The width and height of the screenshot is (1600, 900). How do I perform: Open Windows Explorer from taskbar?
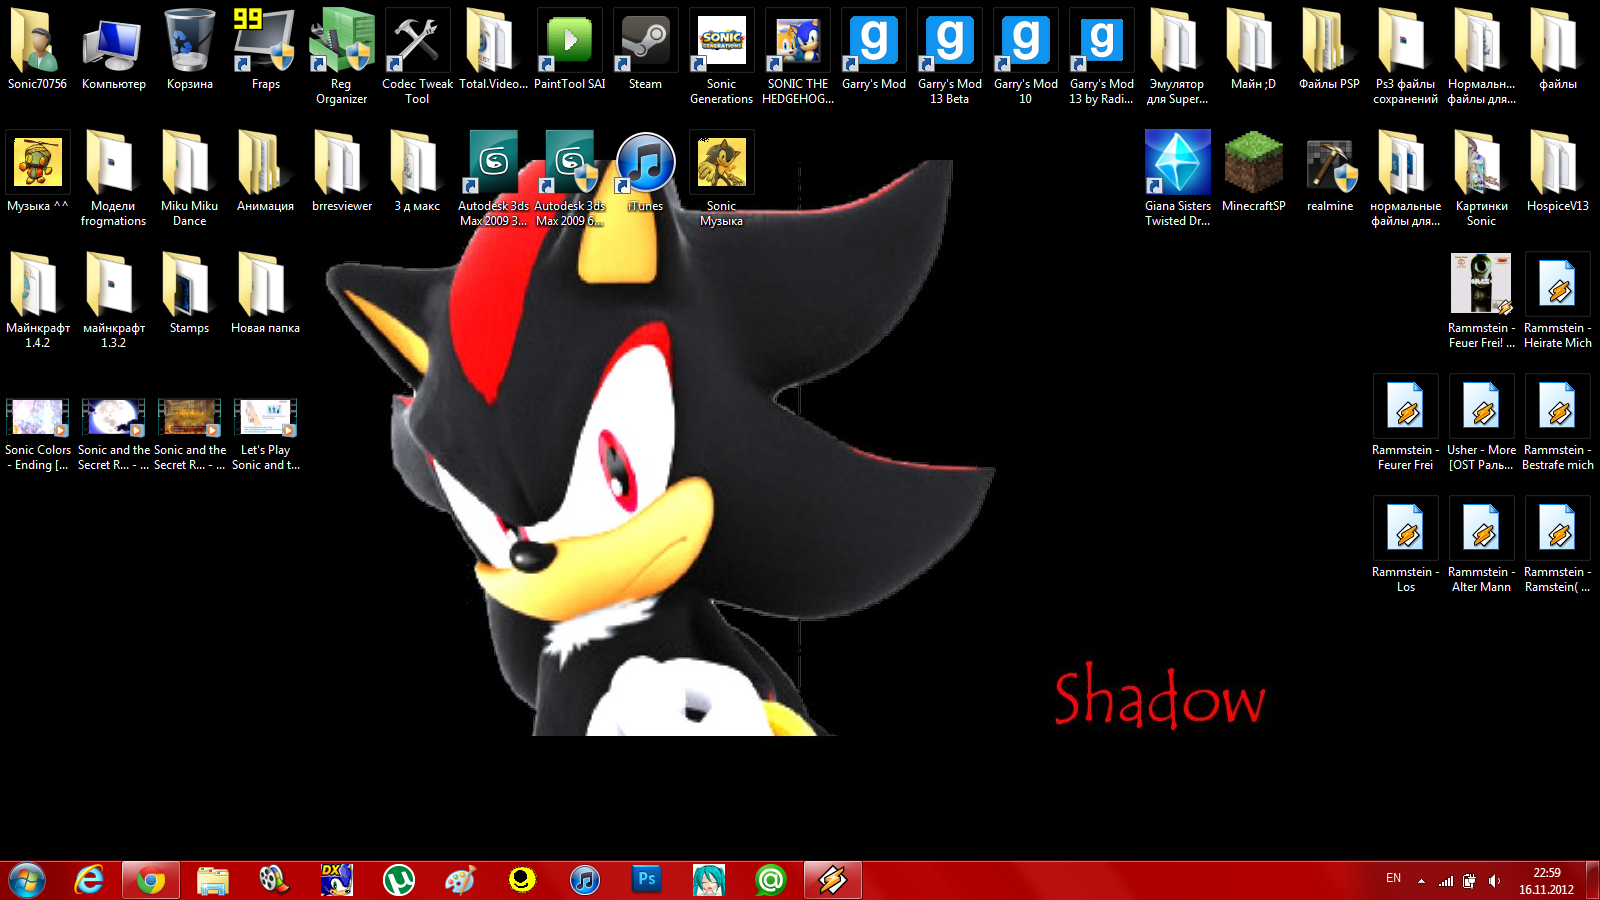(x=213, y=880)
